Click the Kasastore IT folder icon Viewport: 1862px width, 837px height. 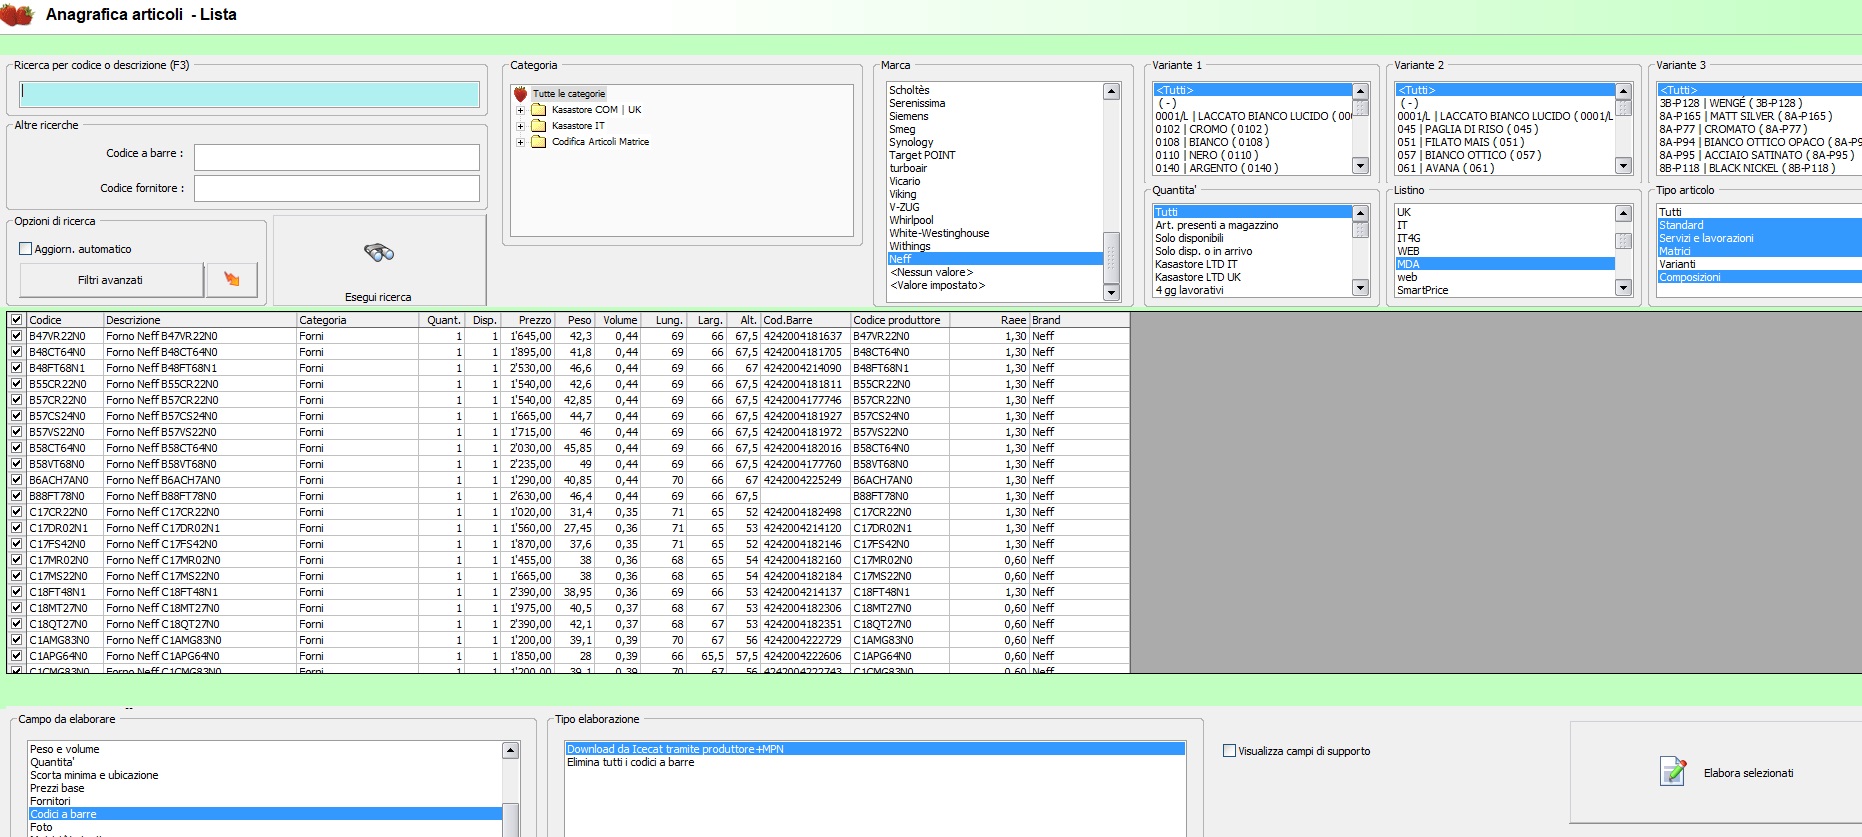(x=538, y=126)
